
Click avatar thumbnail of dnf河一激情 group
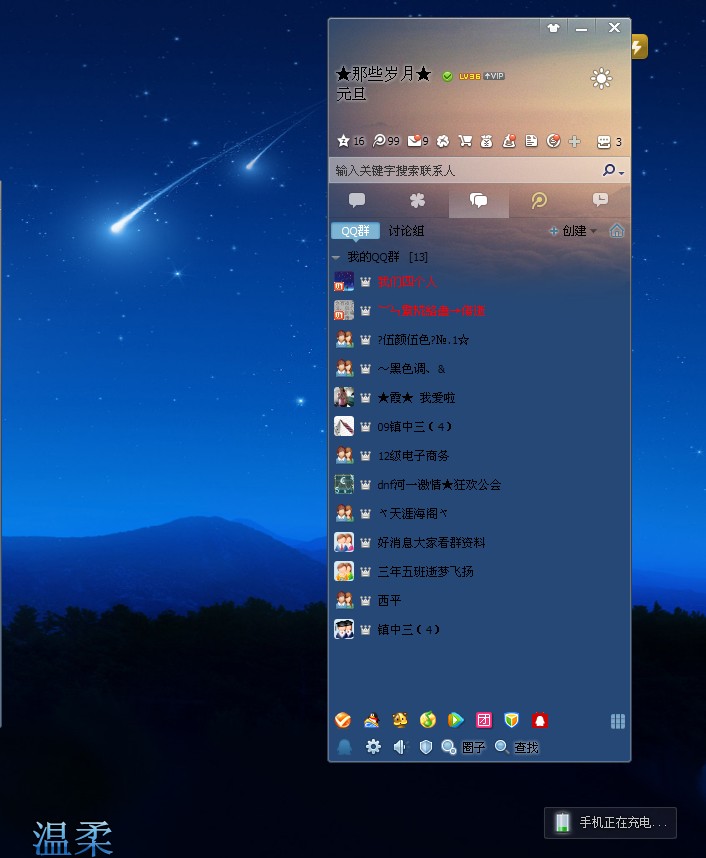(x=344, y=484)
